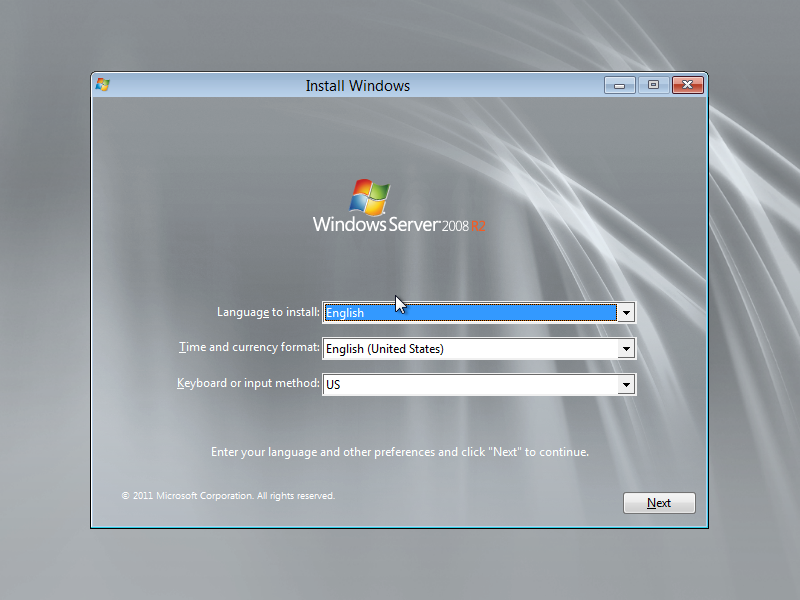
Task: Click the Microsoft Corporation copyright text
Action: point(228,495)
